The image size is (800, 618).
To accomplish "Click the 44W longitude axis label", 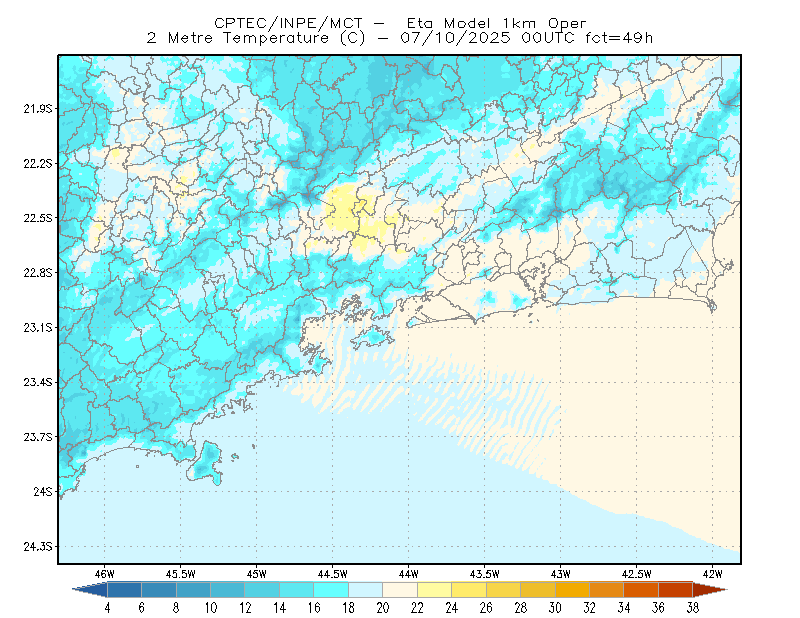I will point(409,574).
